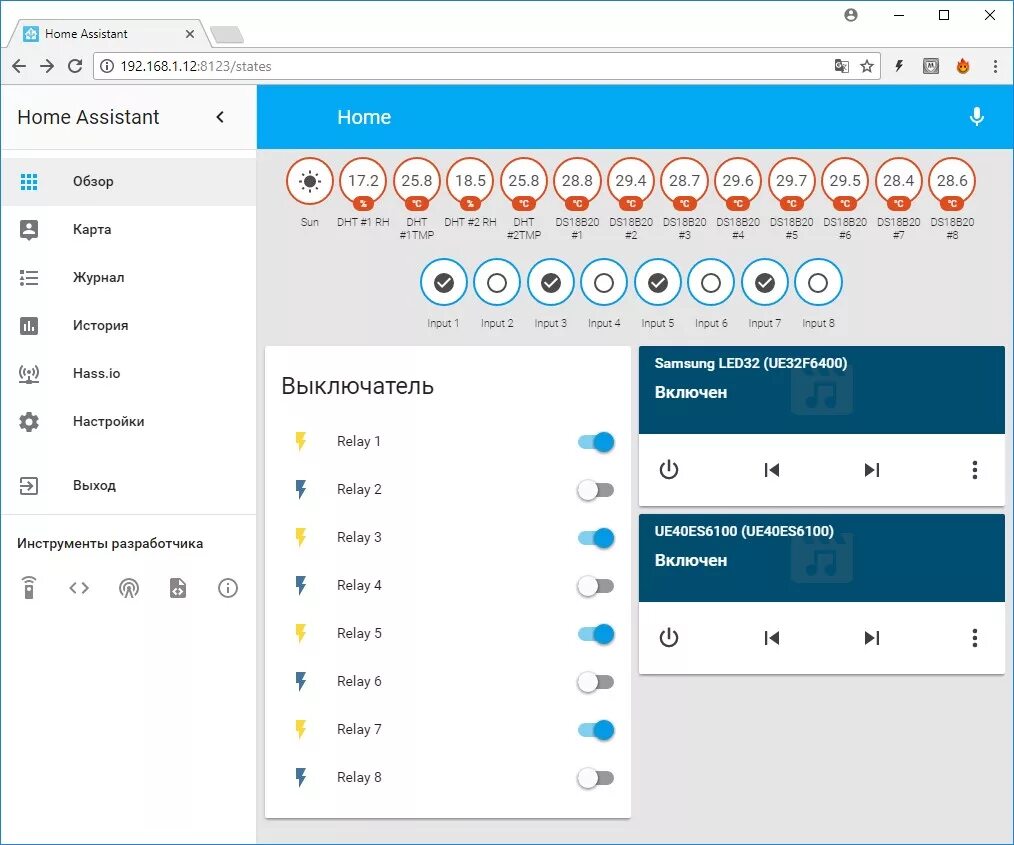Turn off the Relay 5 switch
The width and height of the screenshot is (1014, 845).
pos(596,634)
